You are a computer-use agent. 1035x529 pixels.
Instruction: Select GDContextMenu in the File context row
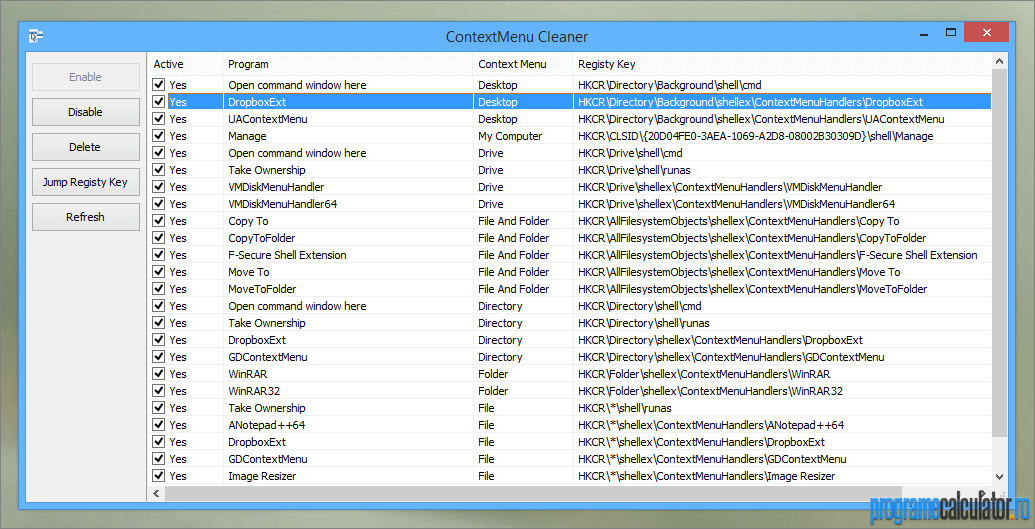click(268, 458)
